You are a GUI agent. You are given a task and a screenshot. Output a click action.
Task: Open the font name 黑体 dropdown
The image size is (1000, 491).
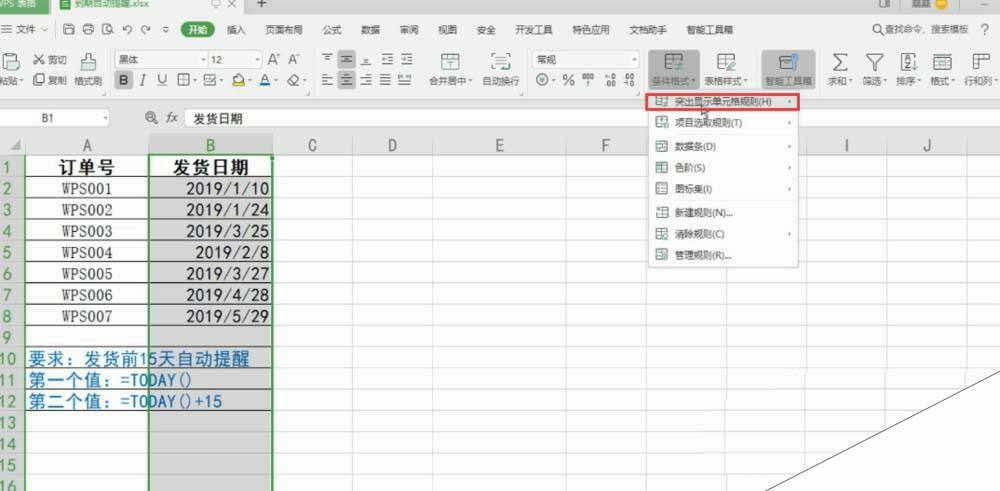click(203, 60)
